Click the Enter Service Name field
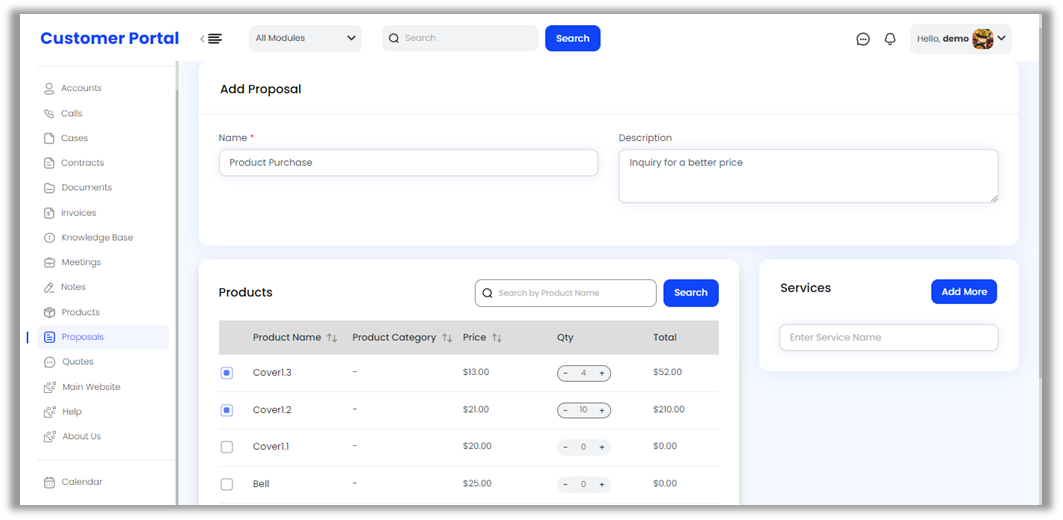1063x520 pixels. click(x=888, y=338)
